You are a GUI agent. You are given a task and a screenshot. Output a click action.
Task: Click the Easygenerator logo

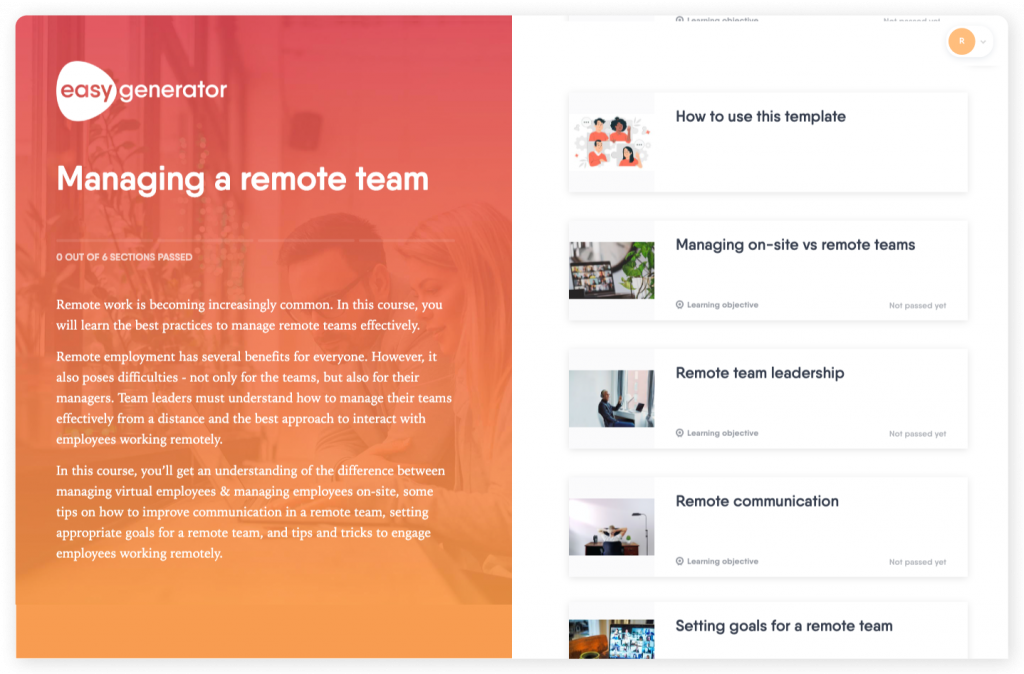(x=142, y=91)
